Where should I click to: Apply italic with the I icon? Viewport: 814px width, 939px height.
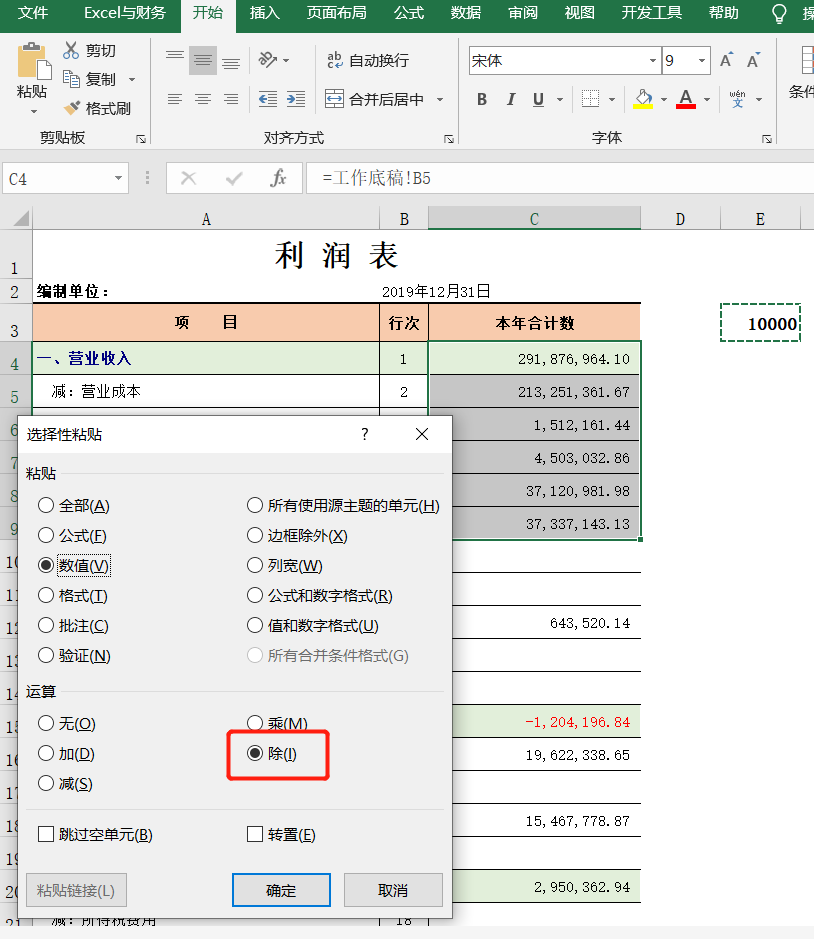pyautogui.click(x=511, y=99)
